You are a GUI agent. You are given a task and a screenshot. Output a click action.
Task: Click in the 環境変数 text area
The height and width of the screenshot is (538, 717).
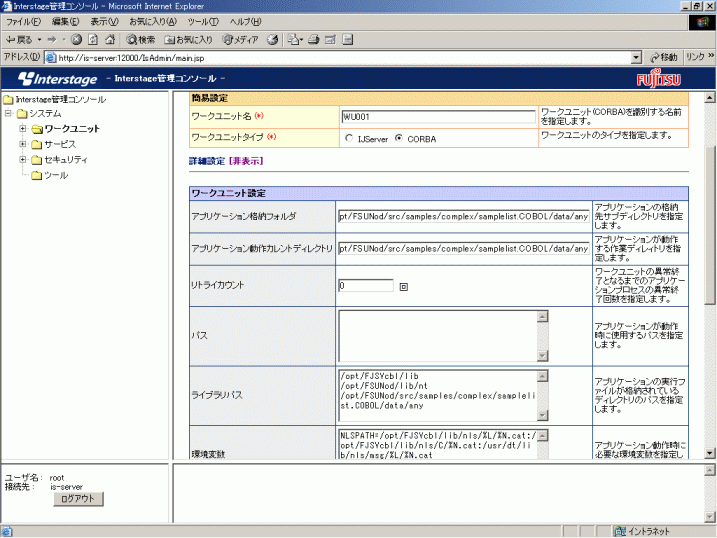438,444
